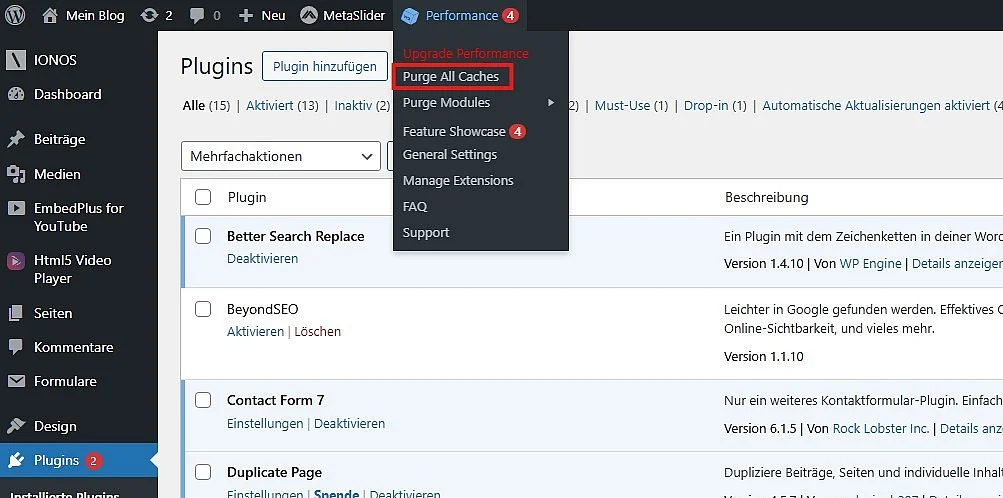Check the Duplicate Page checkbox

203,472
